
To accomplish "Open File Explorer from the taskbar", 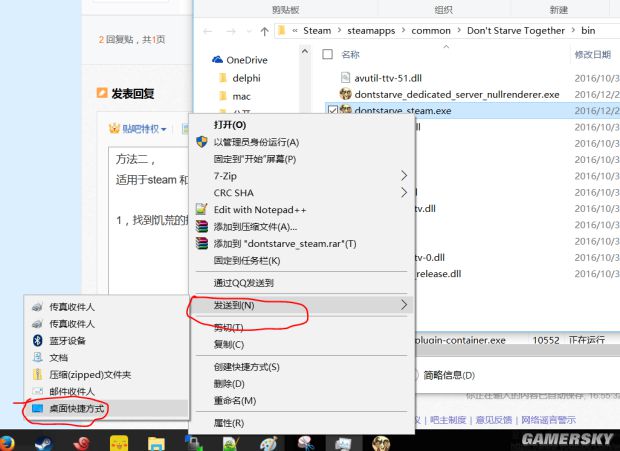I will tap(156, 444).
